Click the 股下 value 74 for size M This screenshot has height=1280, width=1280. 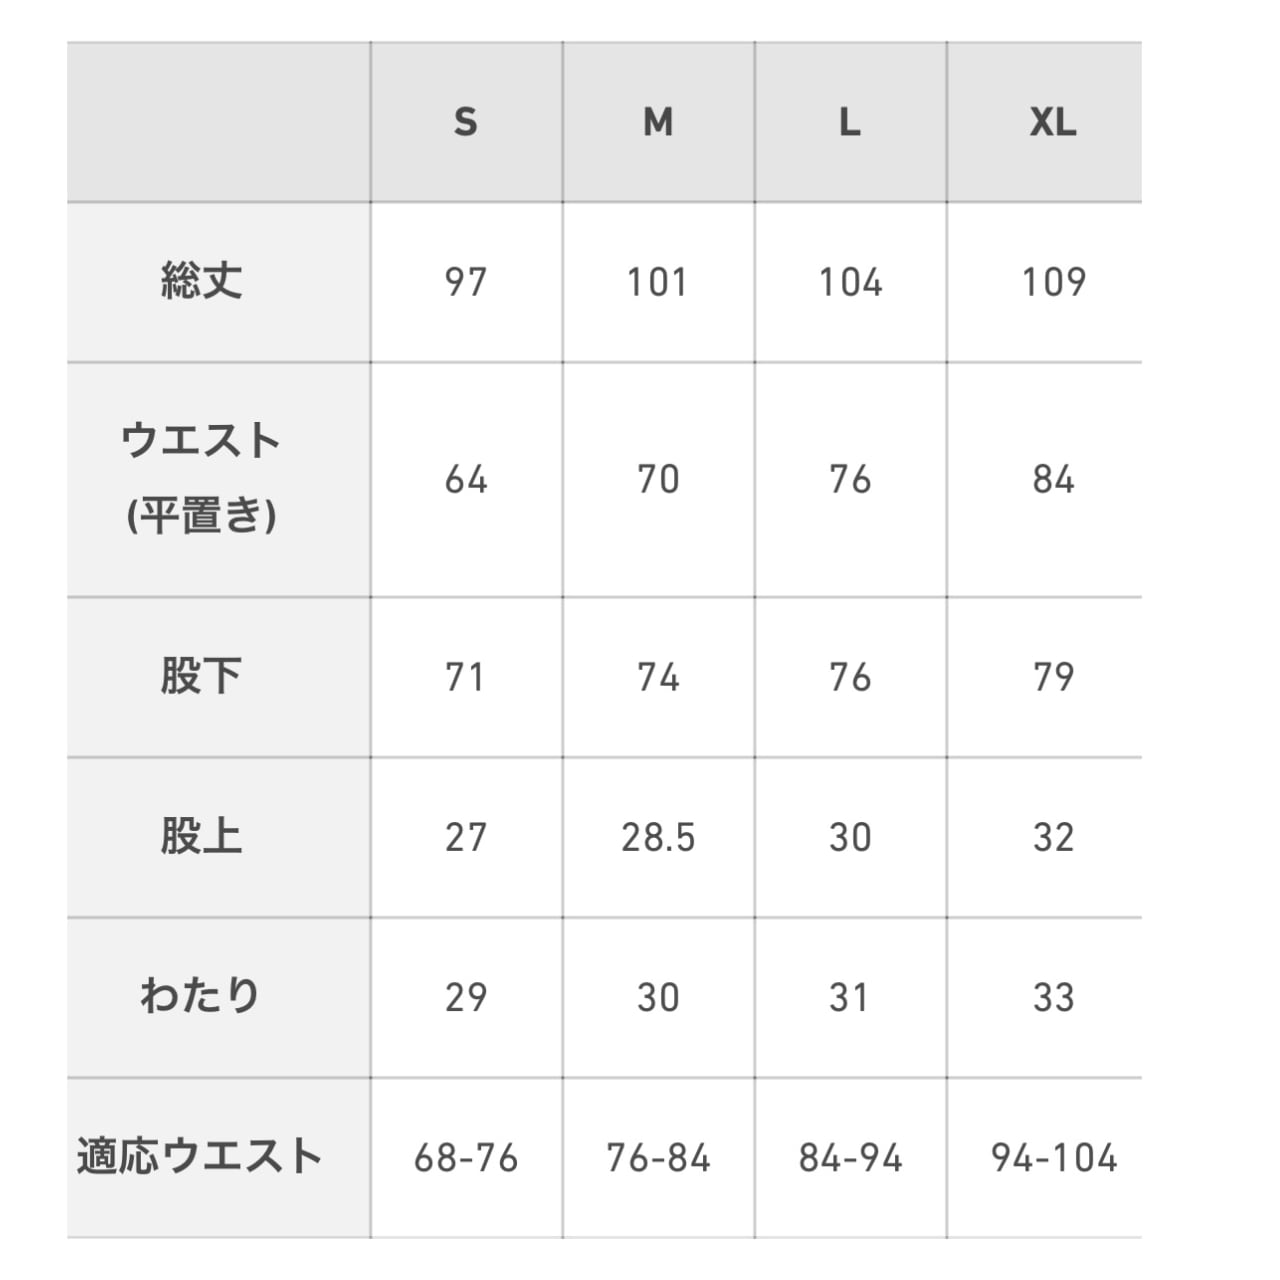pos(658,677)
